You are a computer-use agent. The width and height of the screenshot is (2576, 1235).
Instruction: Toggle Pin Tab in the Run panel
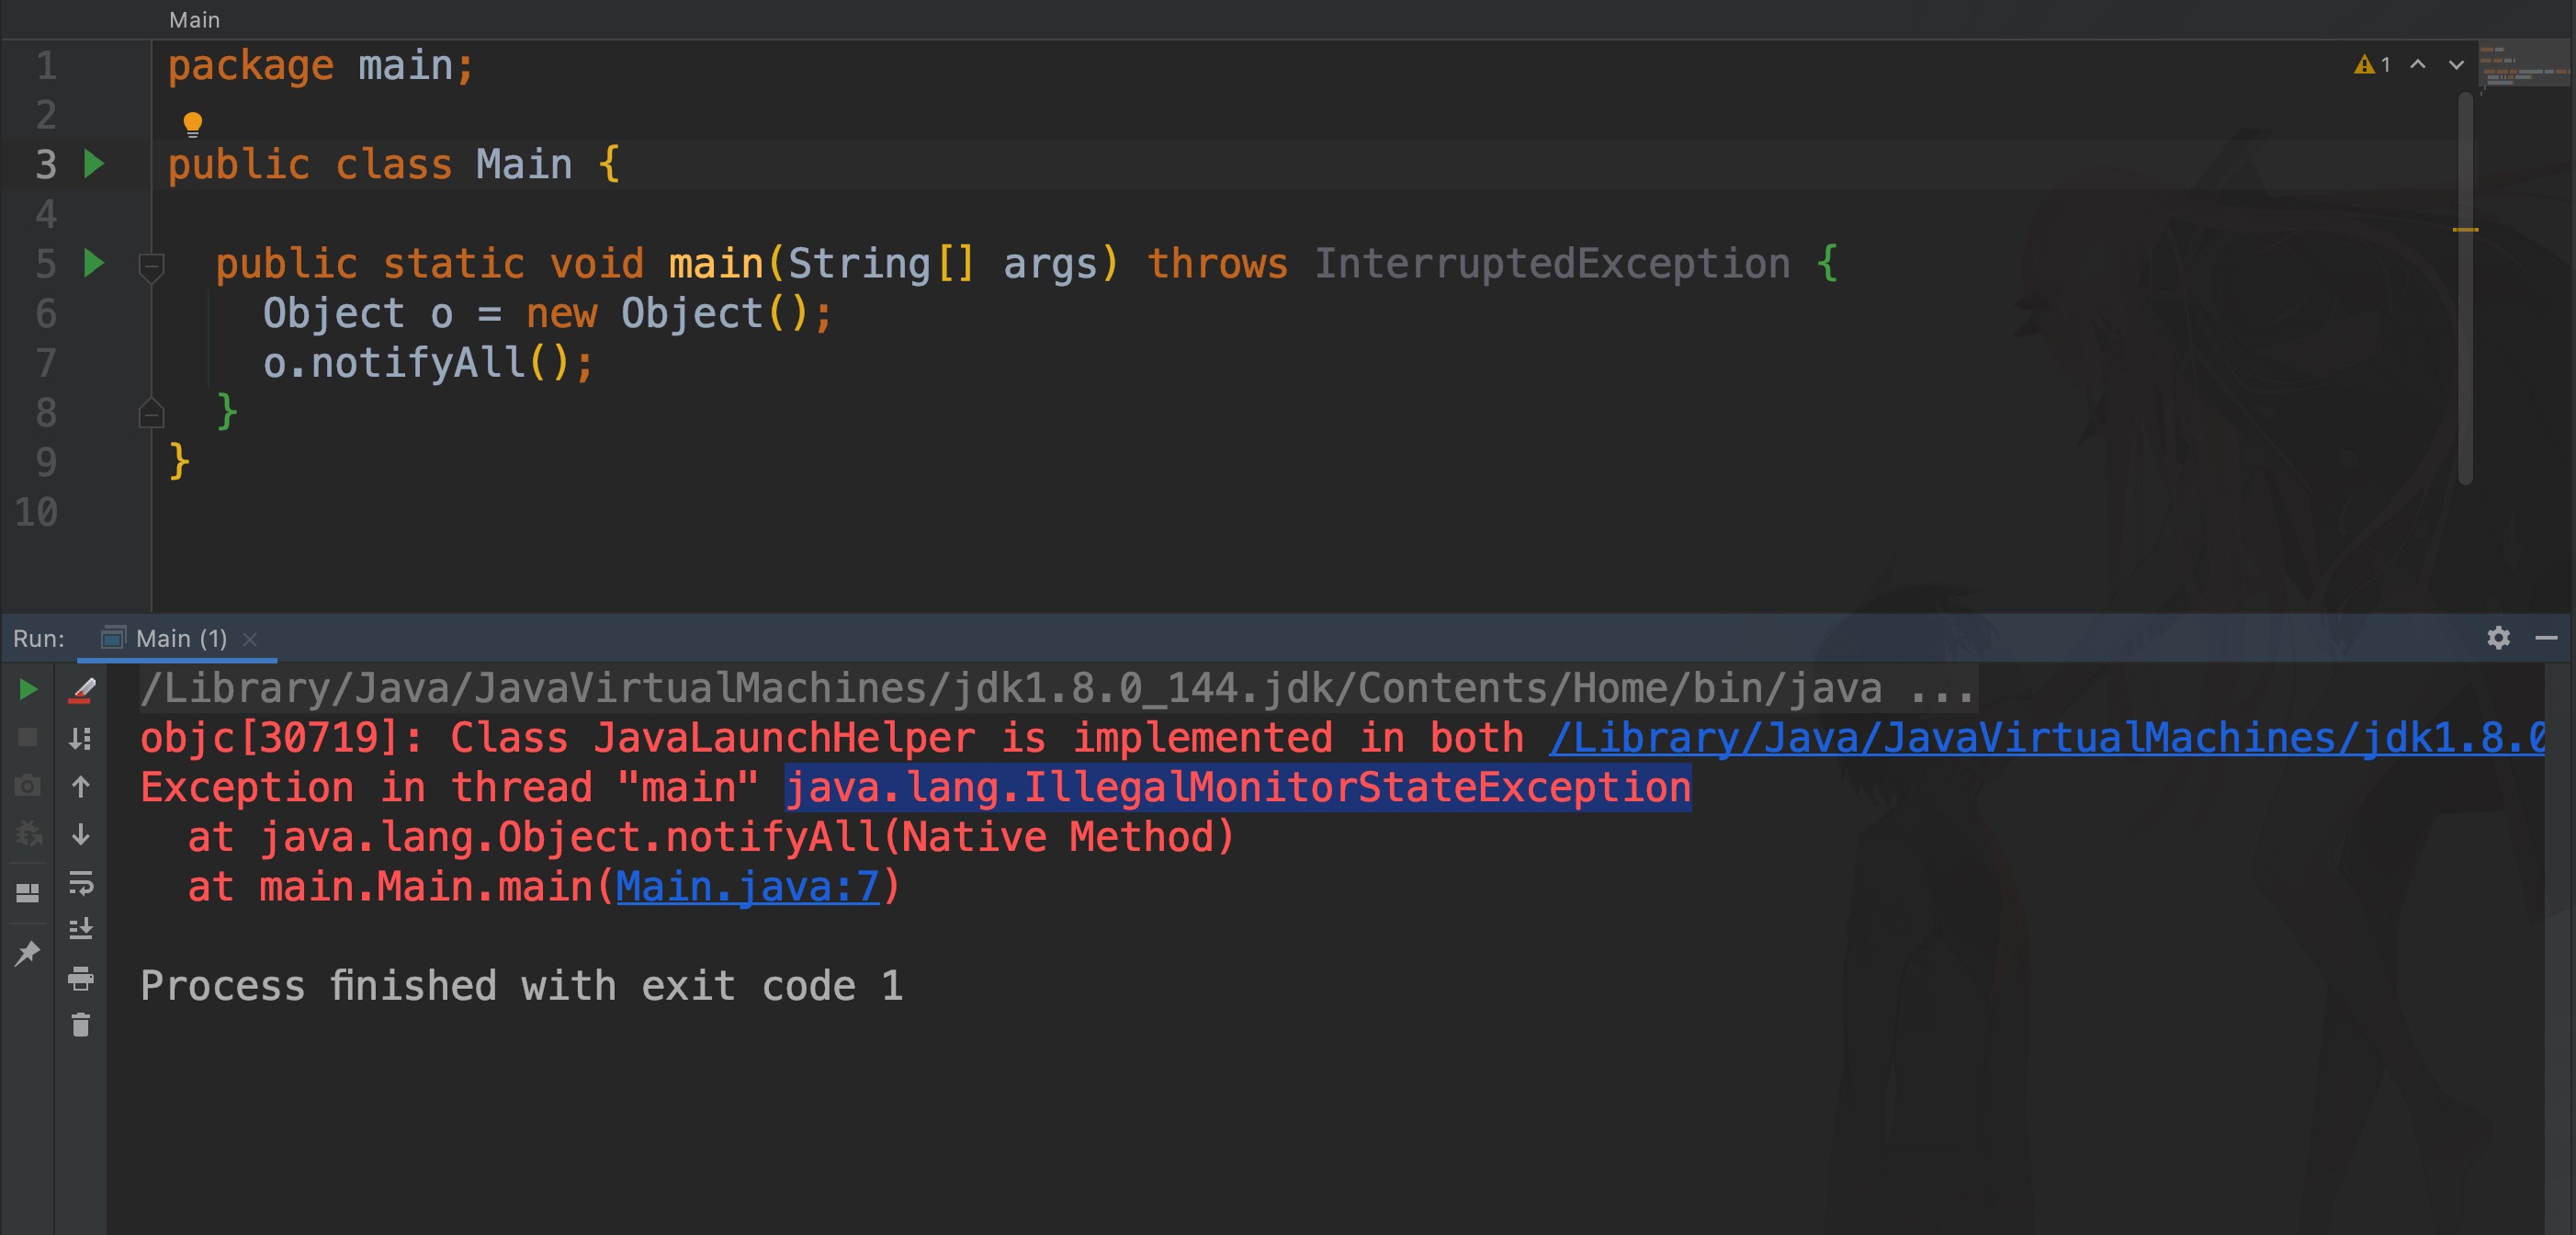(28, 952)
